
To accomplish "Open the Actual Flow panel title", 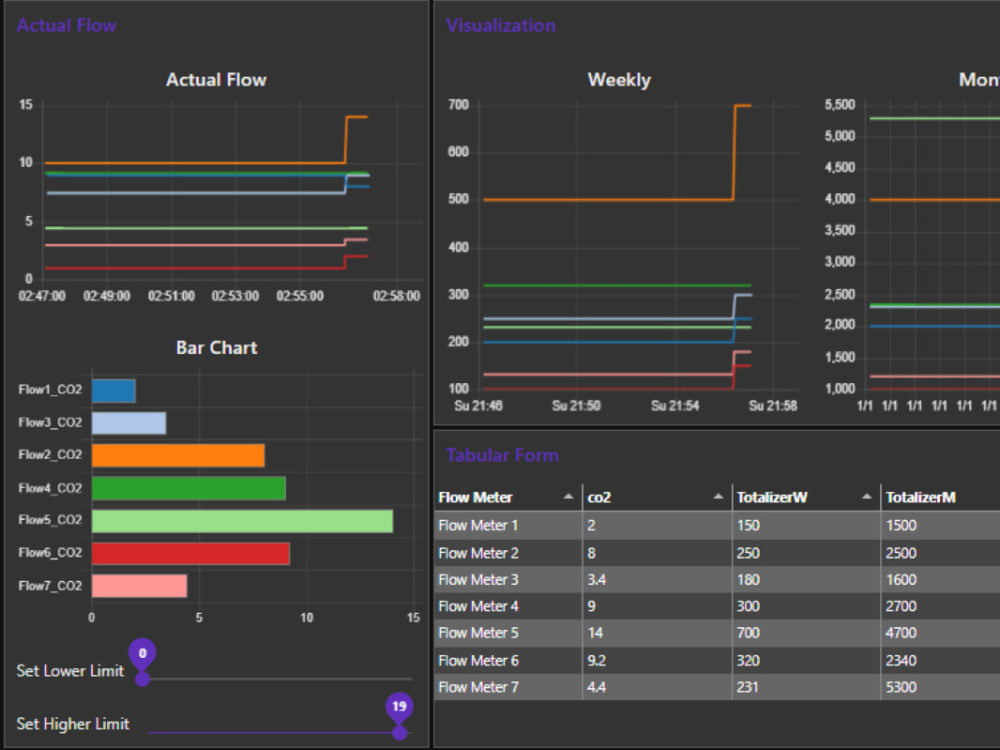I will click(x=66, y=25).
